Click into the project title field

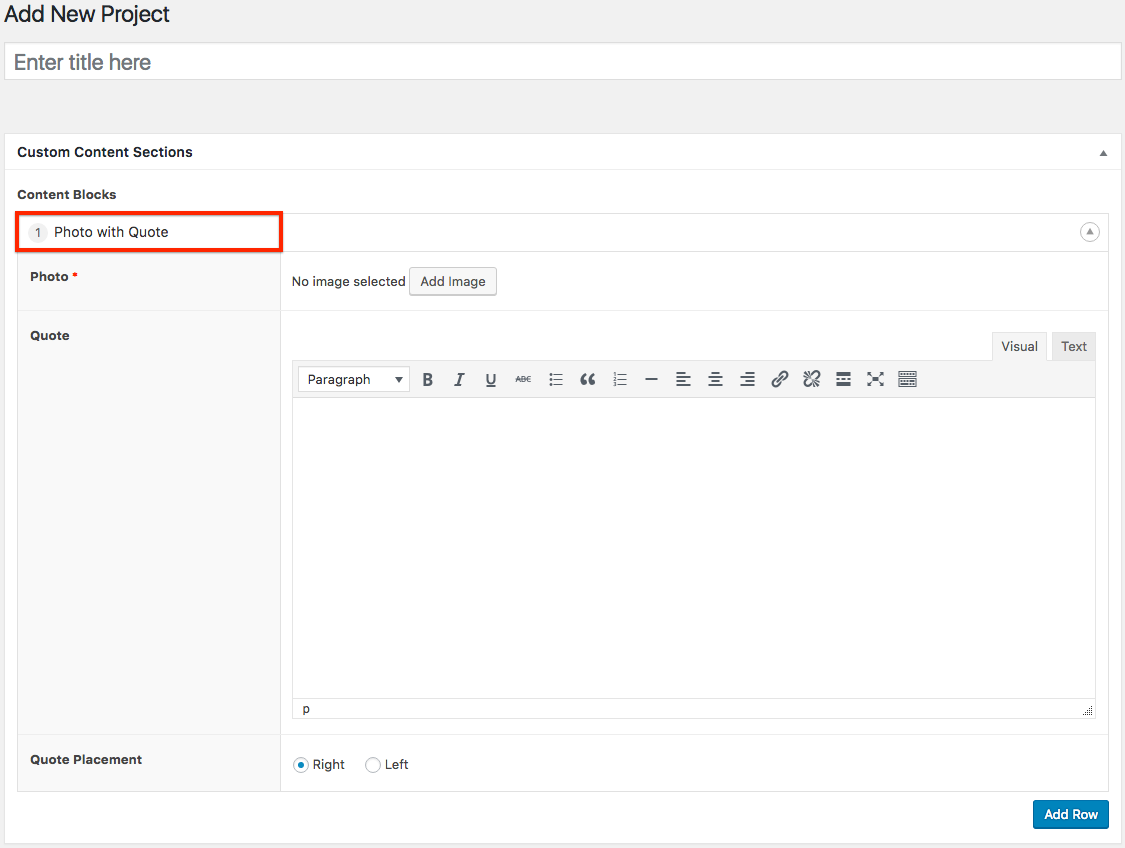(562, 62)
